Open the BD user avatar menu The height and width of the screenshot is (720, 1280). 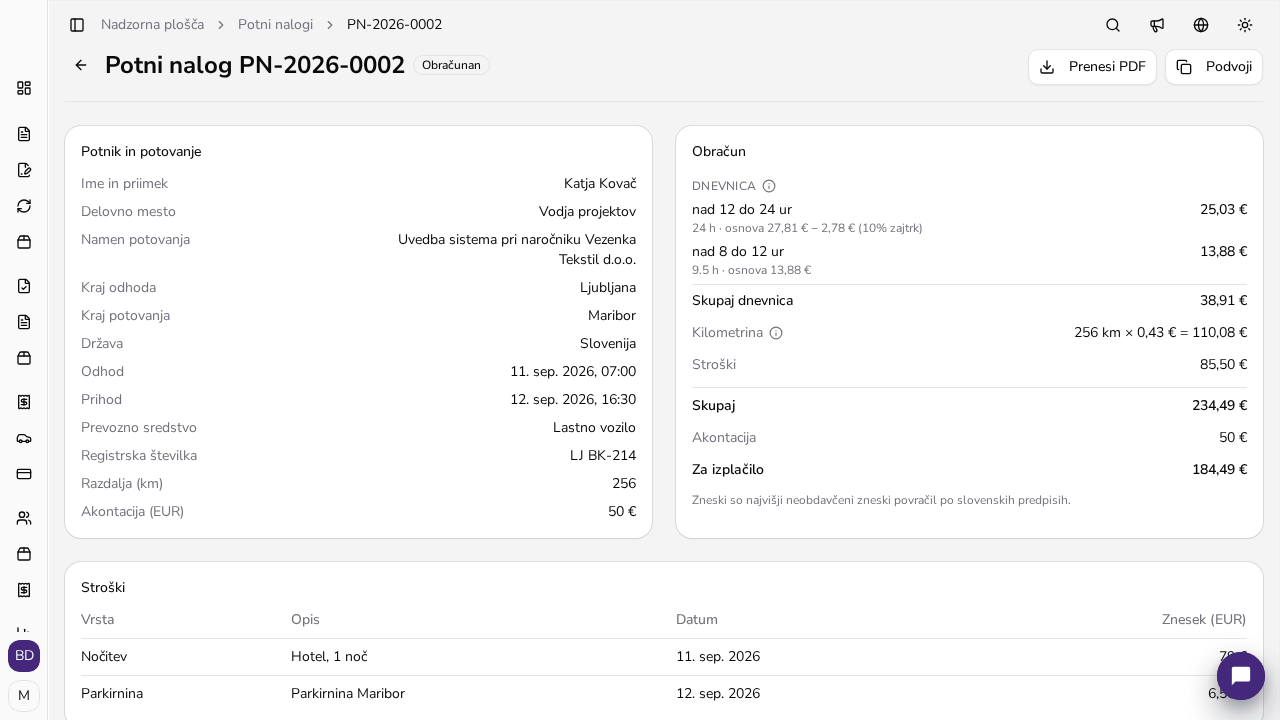pos(24,656)
